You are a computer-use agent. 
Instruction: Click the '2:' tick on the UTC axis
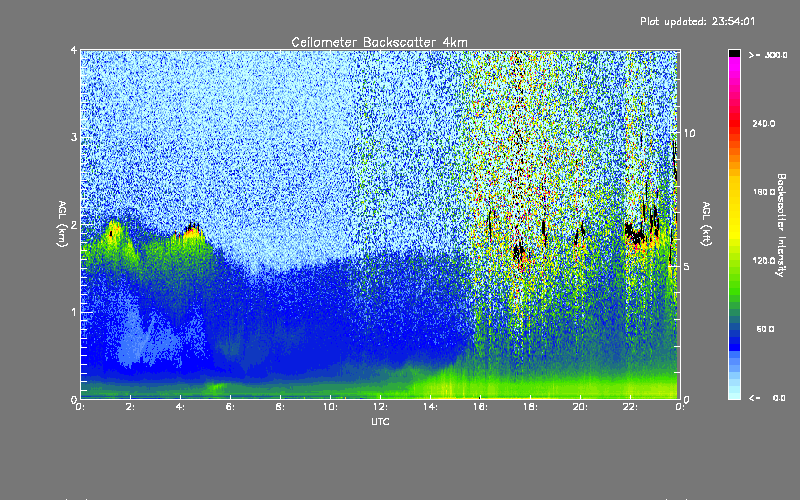(x=131, y=407)
